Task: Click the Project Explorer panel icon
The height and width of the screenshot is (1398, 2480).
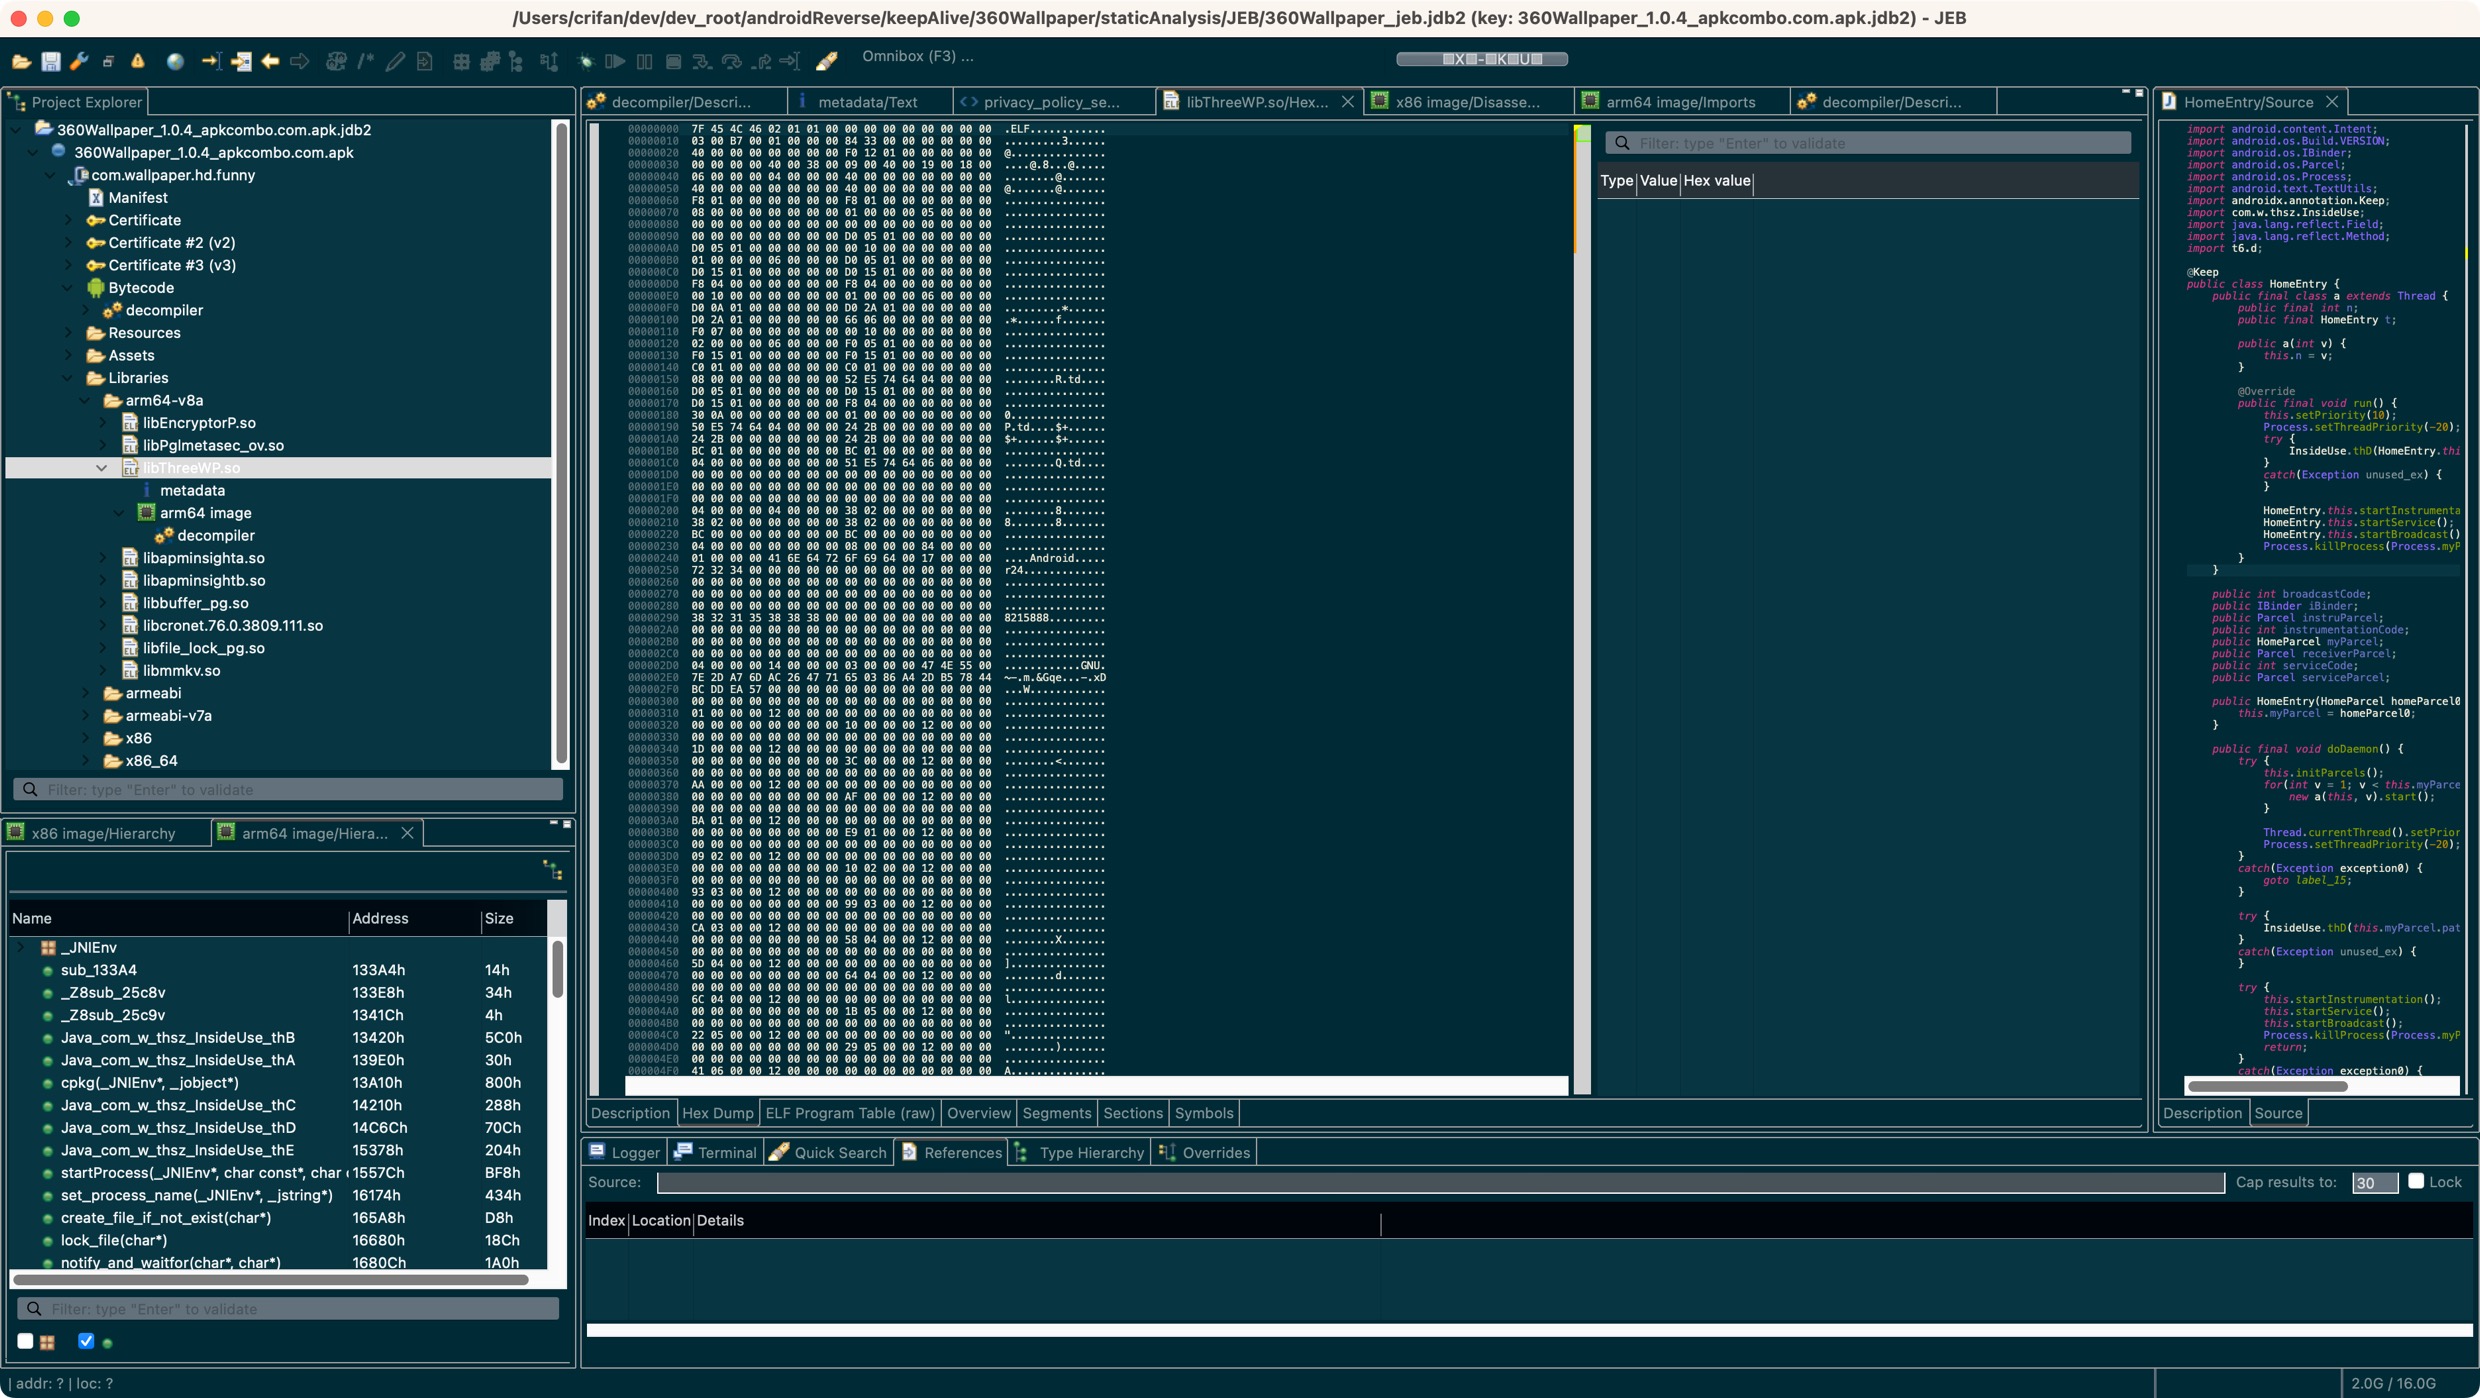Action: pos(17,102)
